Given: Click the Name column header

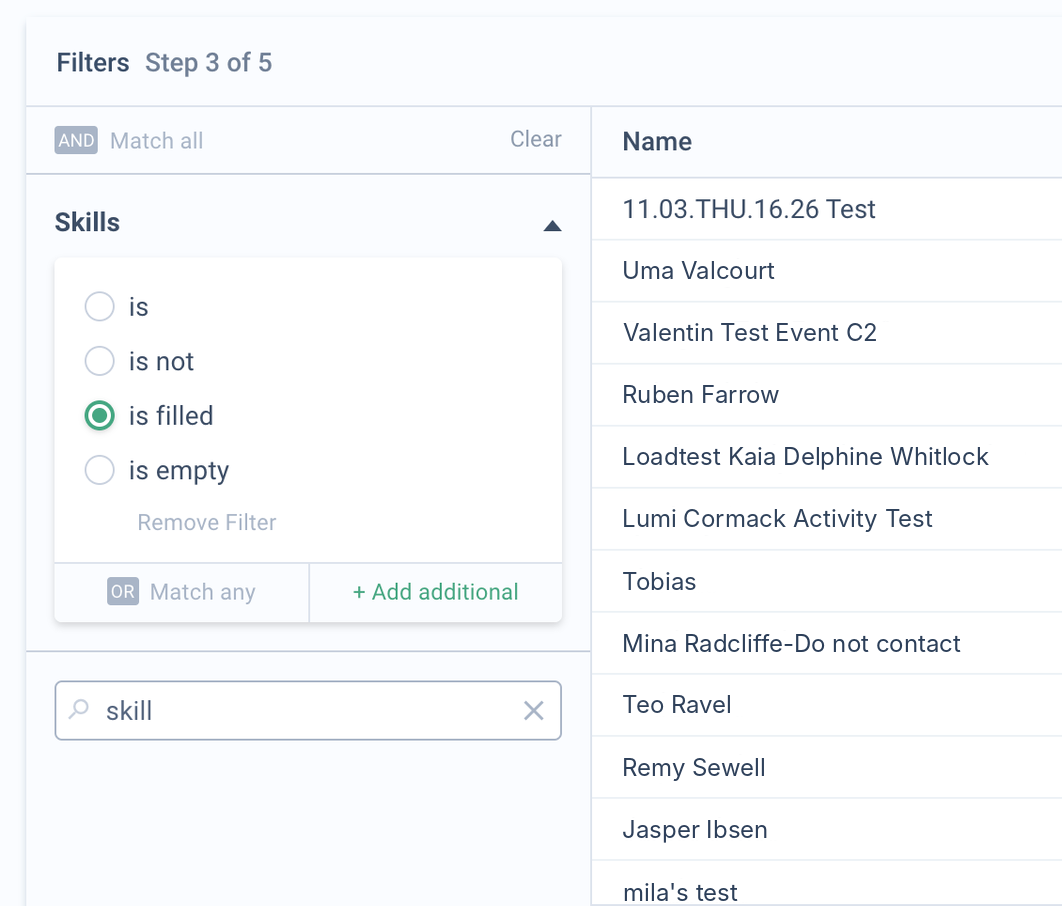Looking at the screenshot, I should click(657, 142).
